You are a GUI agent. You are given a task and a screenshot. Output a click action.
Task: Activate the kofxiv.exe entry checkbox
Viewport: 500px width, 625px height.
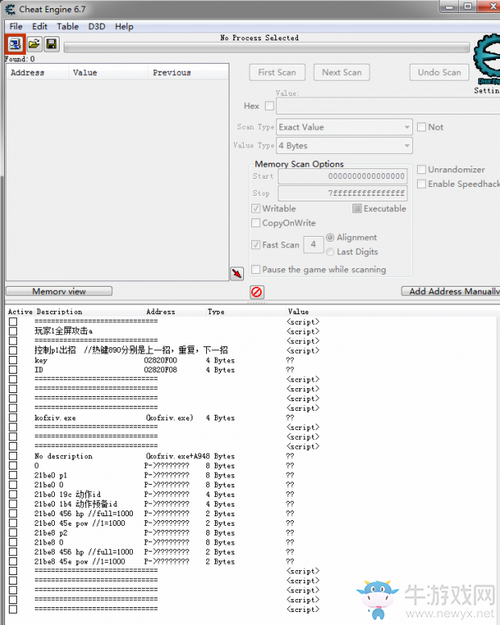coord(13,418)
